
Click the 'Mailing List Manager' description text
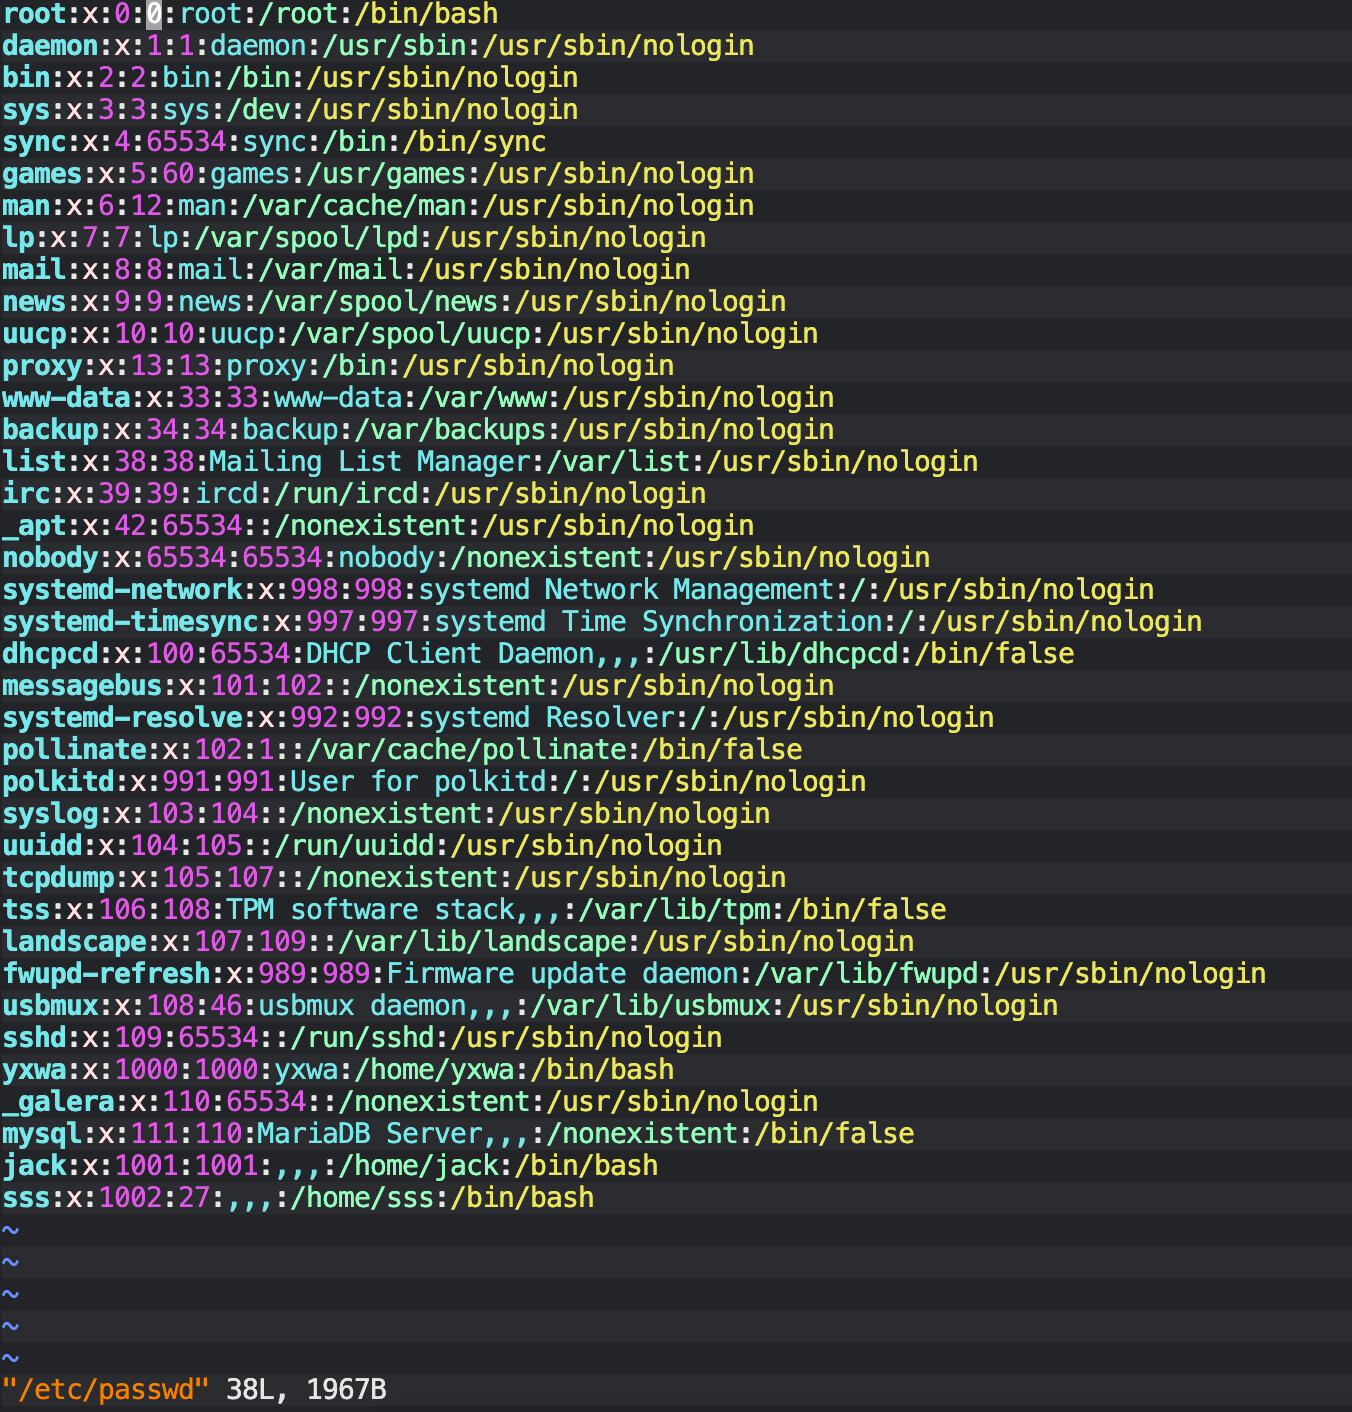tap(370, 462)
